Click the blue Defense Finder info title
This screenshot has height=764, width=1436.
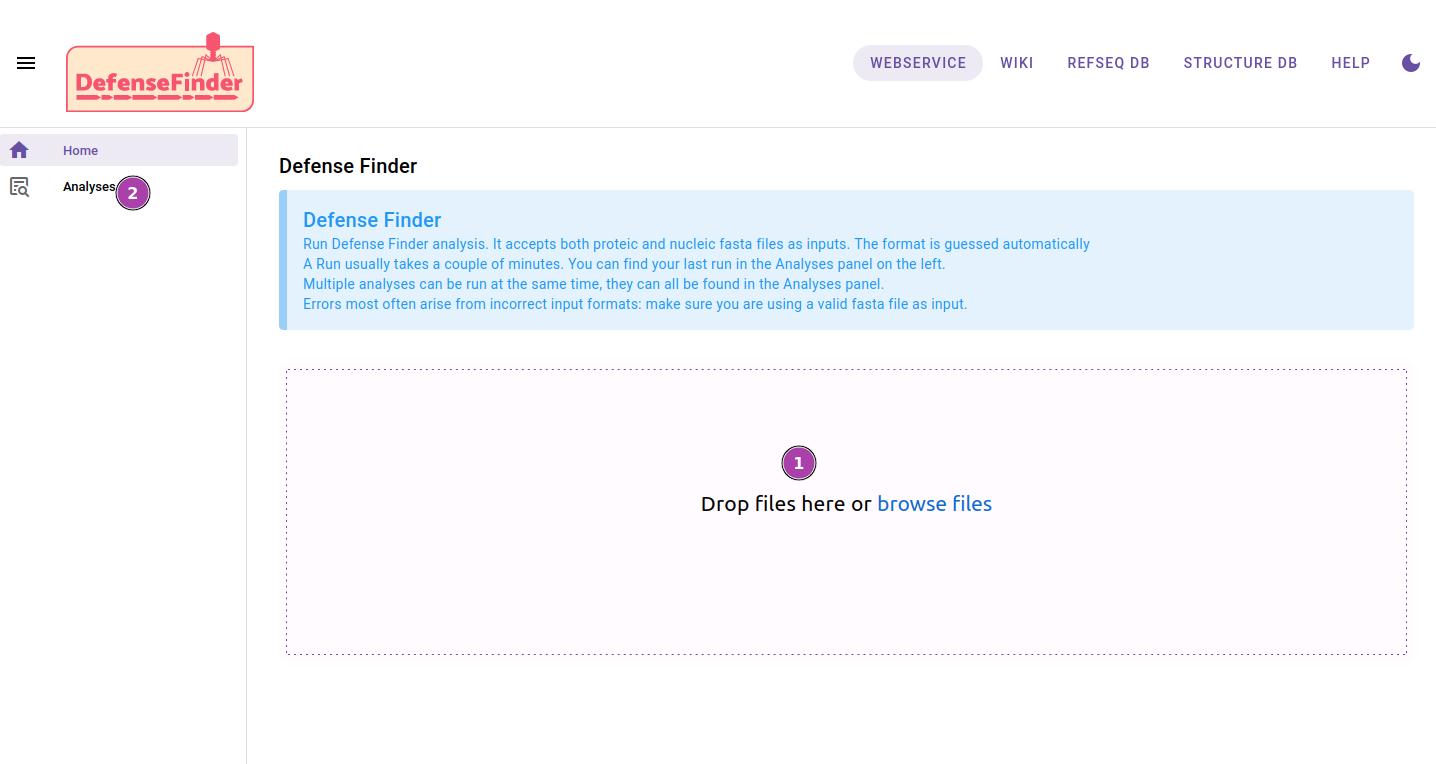372,220
